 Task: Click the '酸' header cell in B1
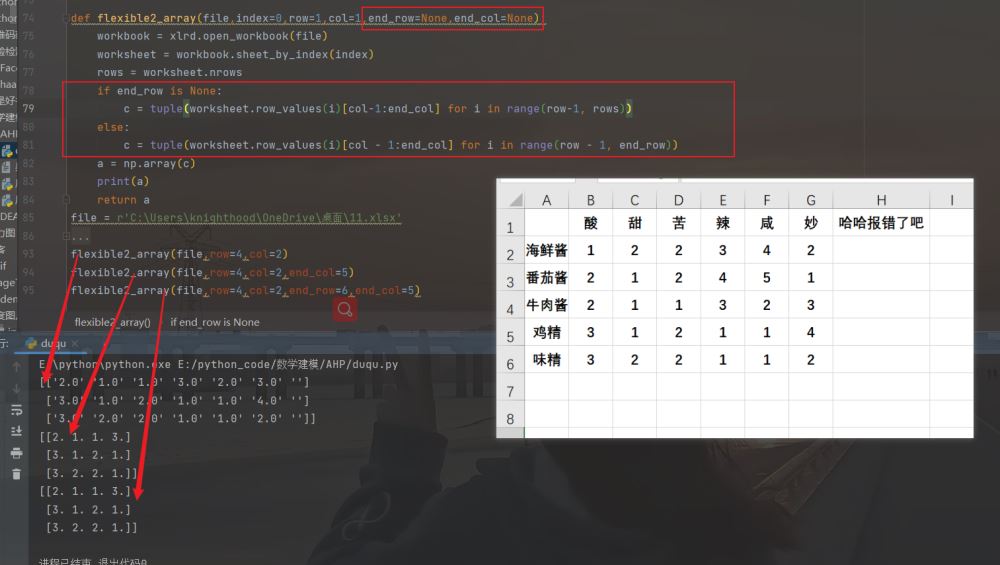coord(591,223)
